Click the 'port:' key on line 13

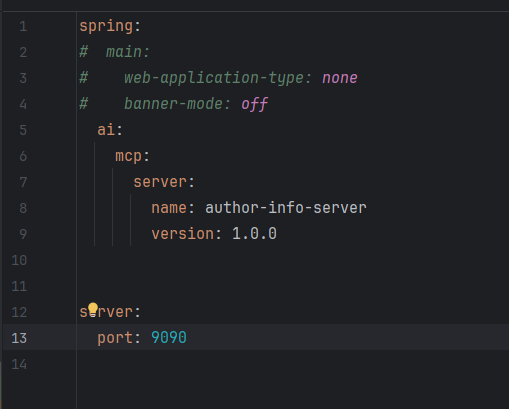click(x=119, y=338)
